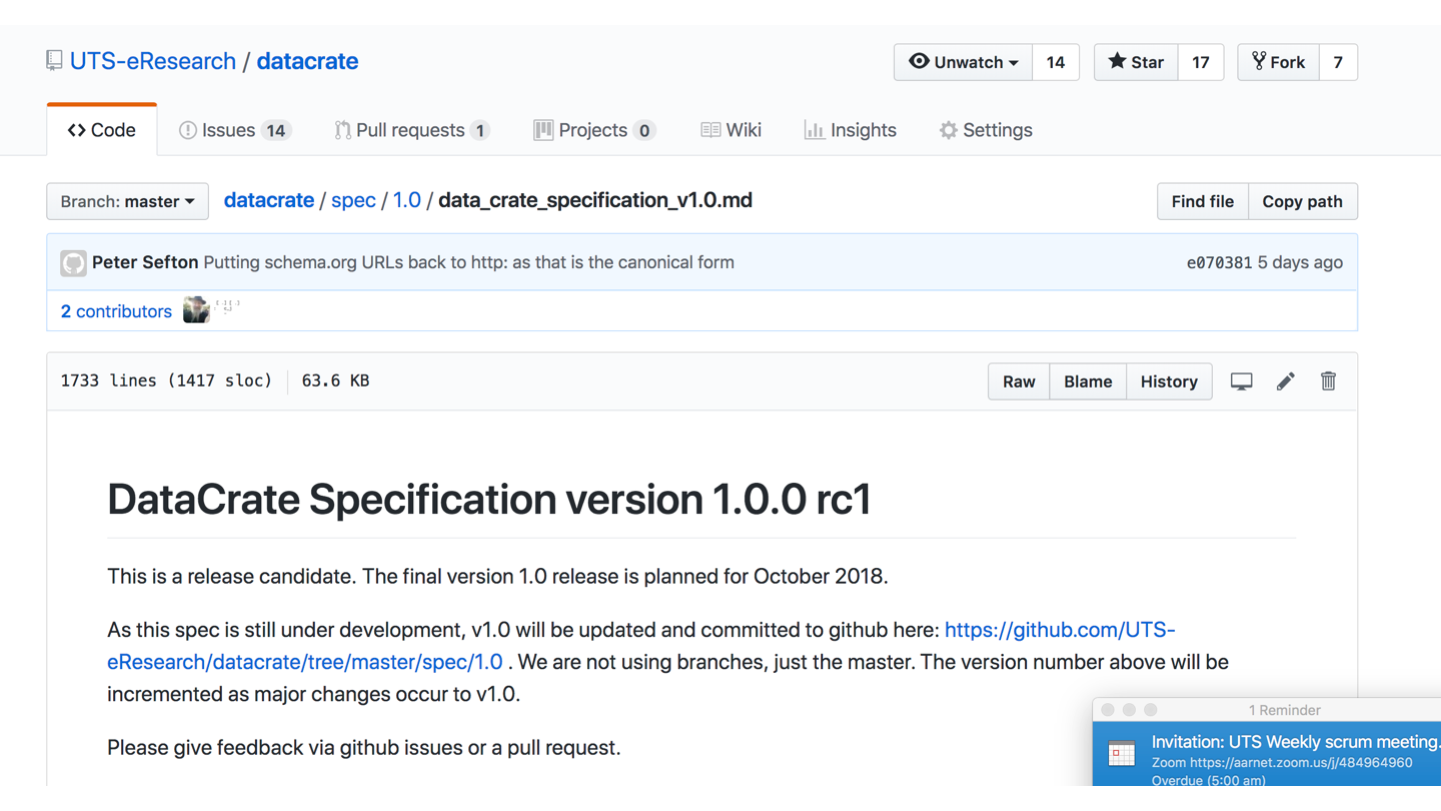This screenshot has height=811, width=1441.
Task: Click the calendar icon in reminder notification
Action: coord(1122,753)
